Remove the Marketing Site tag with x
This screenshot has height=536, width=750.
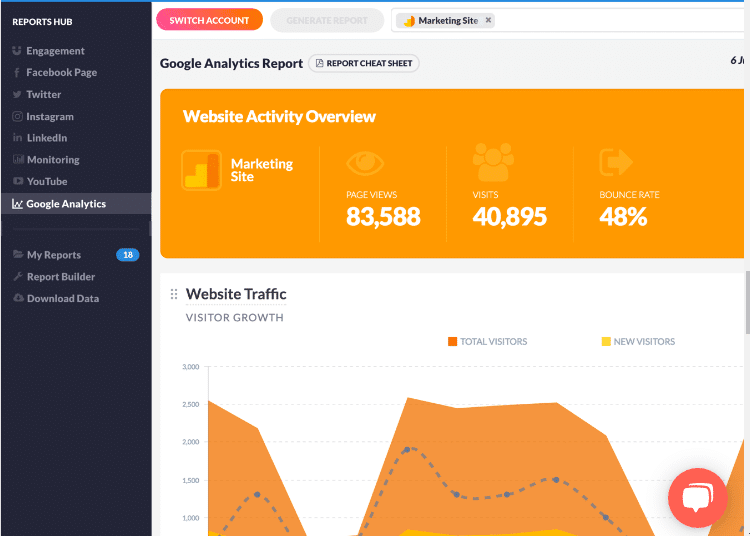tap(488, 20)
